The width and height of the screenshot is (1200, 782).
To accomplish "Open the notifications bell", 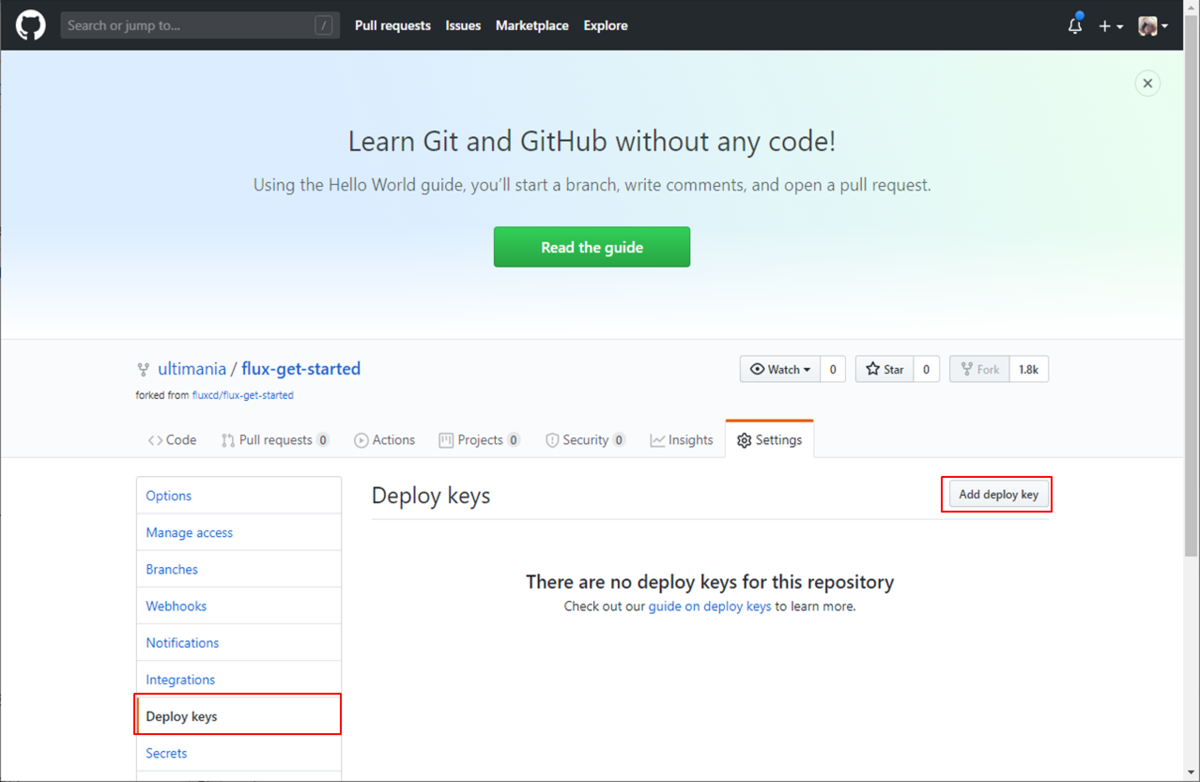I will (1075, 25).
